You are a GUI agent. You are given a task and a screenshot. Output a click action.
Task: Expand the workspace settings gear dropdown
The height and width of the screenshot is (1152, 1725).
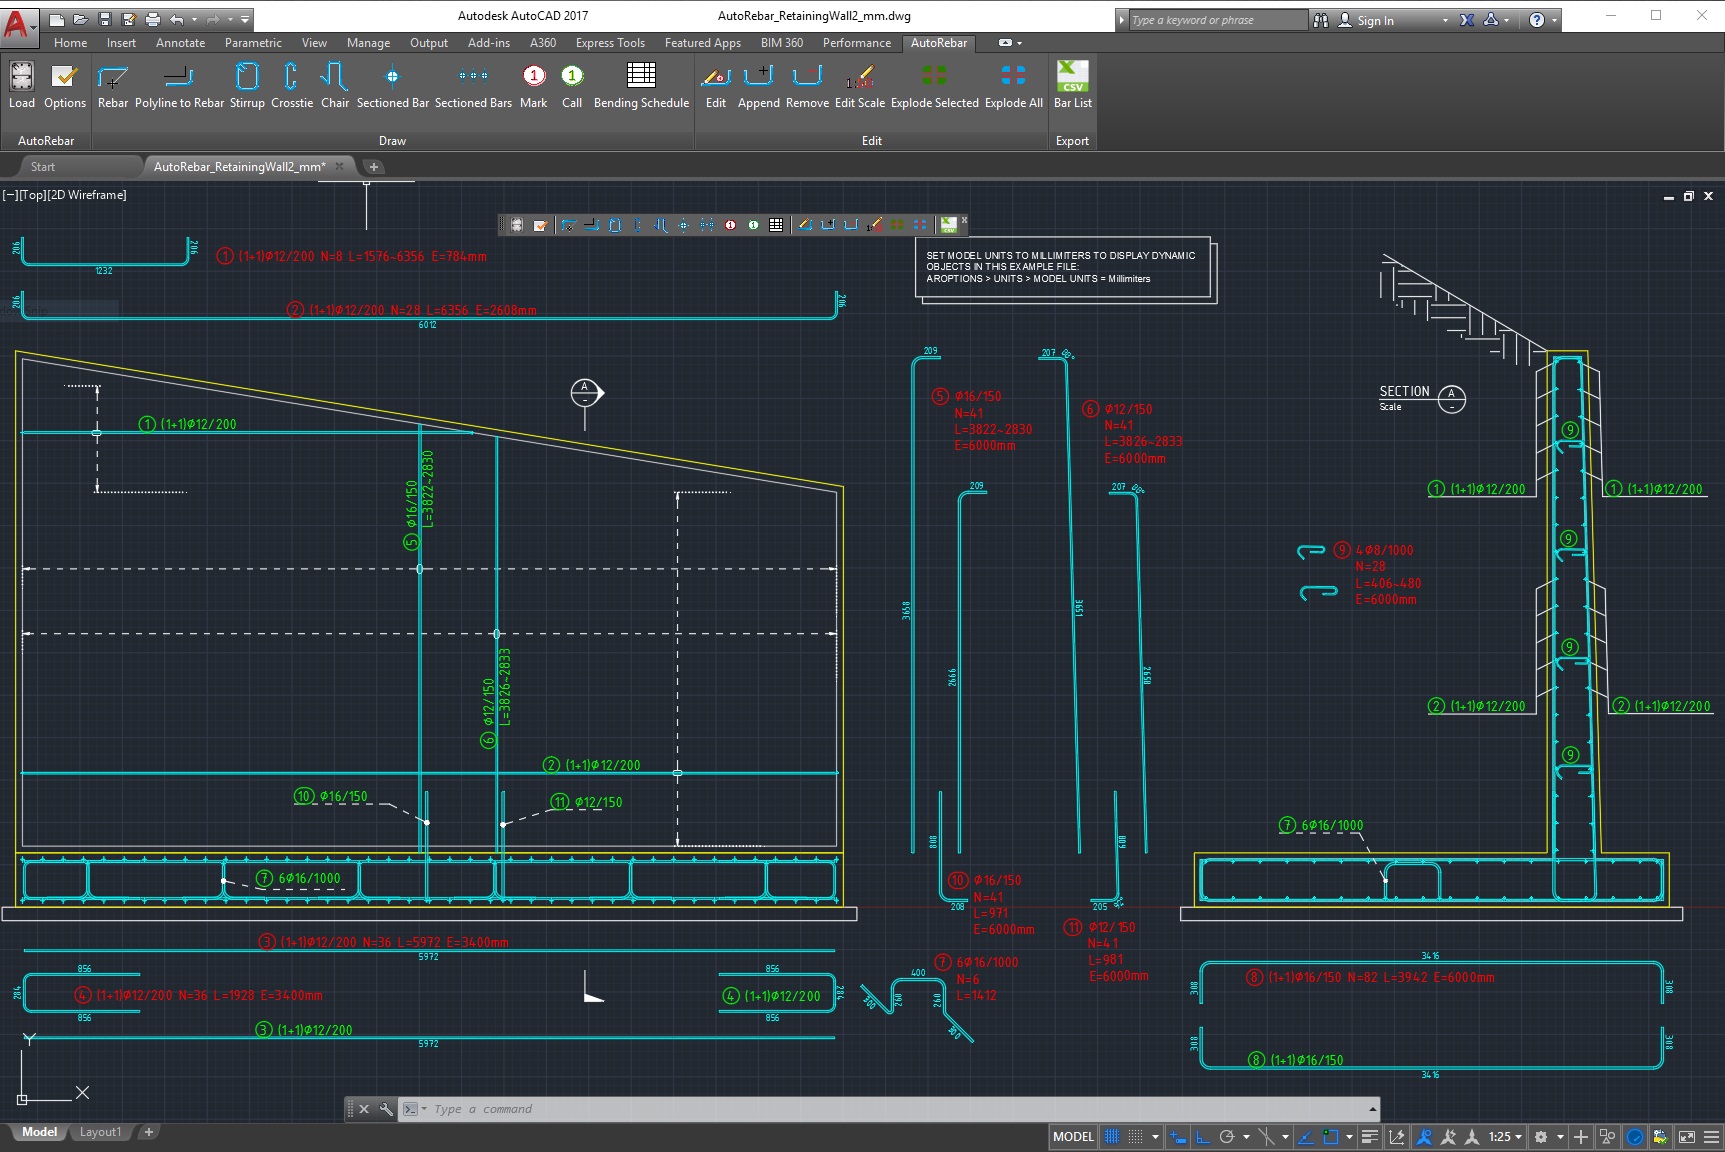pos(1560,1137)
